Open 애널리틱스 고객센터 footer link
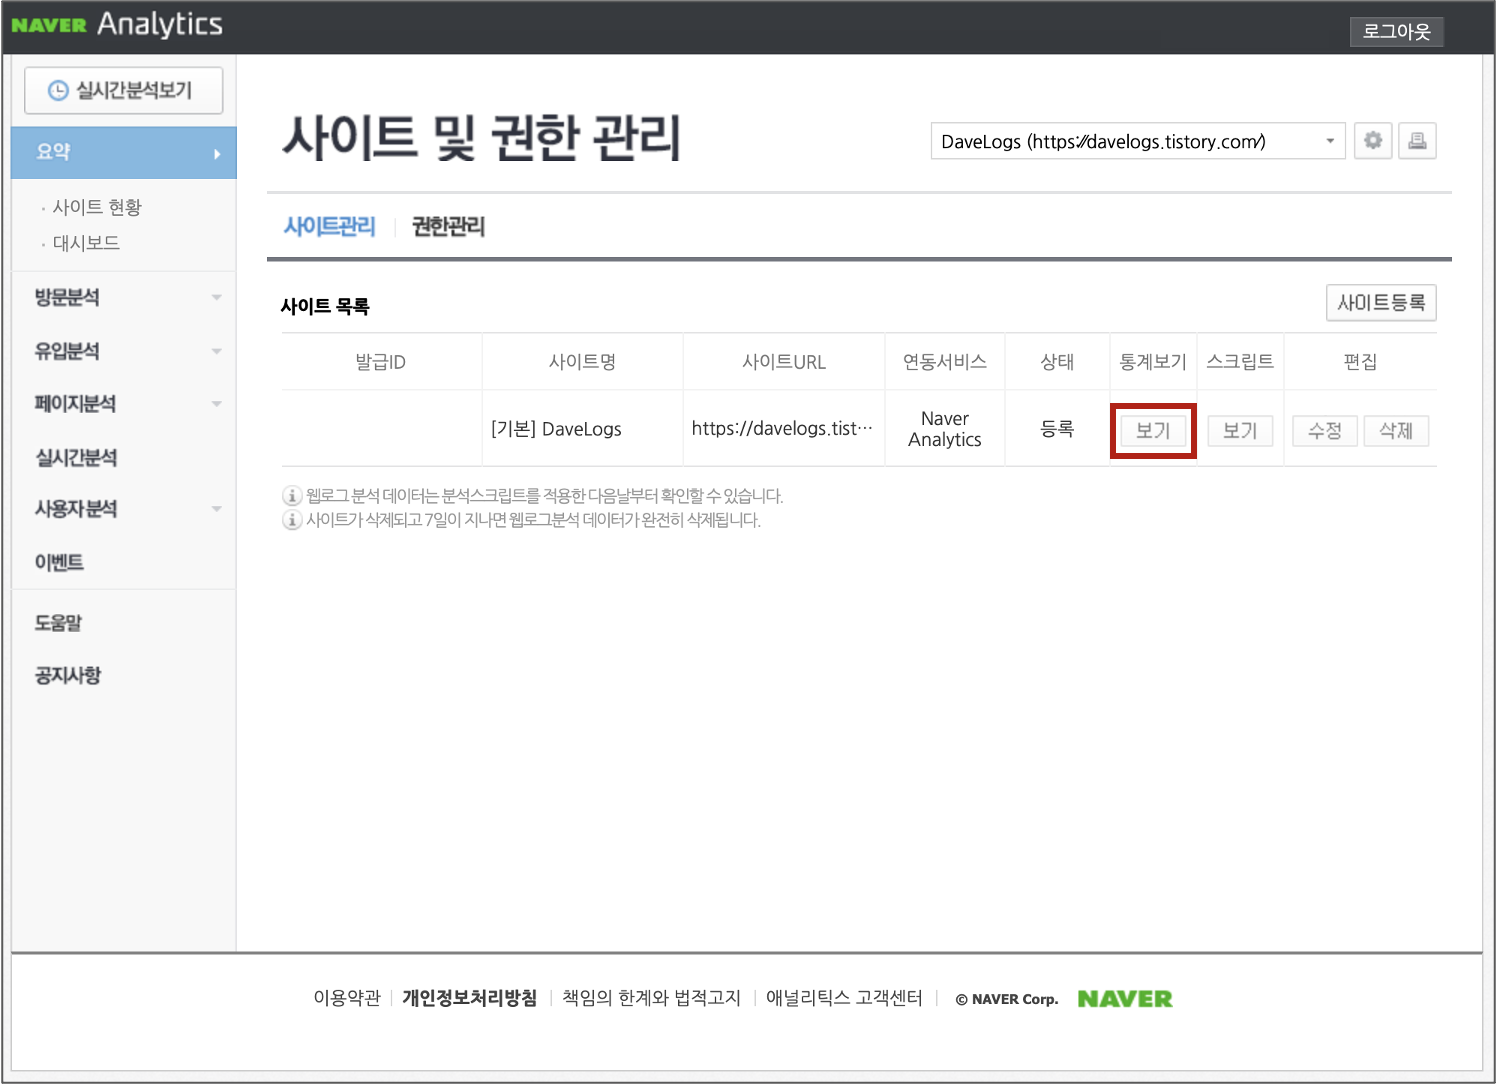 coord(844,998)
